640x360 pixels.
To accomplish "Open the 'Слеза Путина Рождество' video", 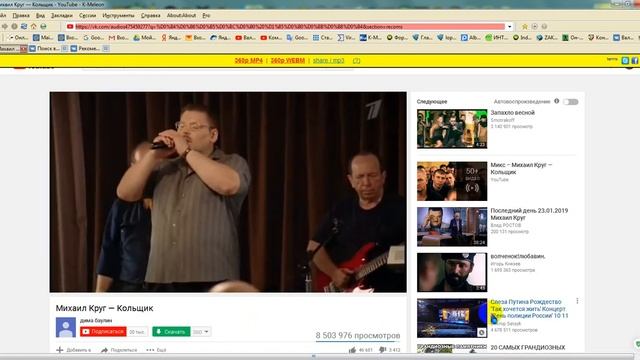I will coord(529,309).
